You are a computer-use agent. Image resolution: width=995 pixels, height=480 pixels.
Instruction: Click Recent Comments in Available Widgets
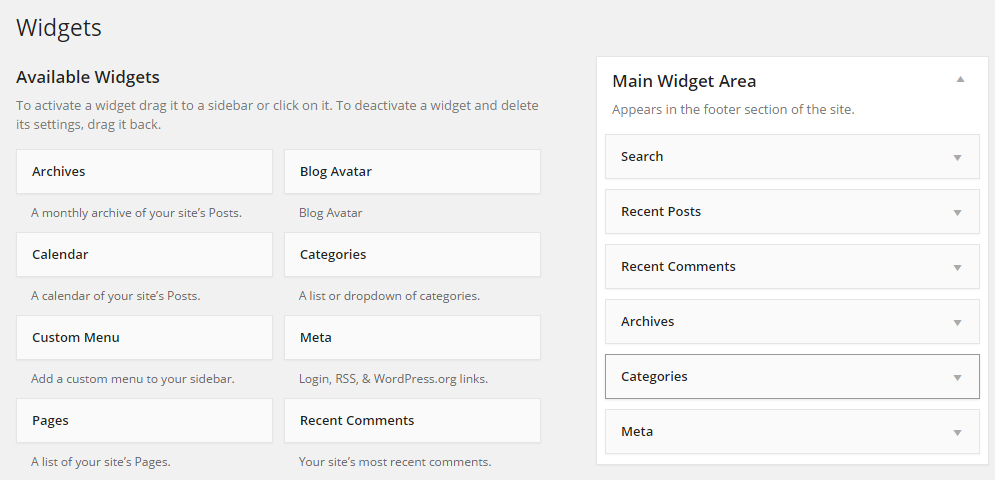[x=412, y=421]
